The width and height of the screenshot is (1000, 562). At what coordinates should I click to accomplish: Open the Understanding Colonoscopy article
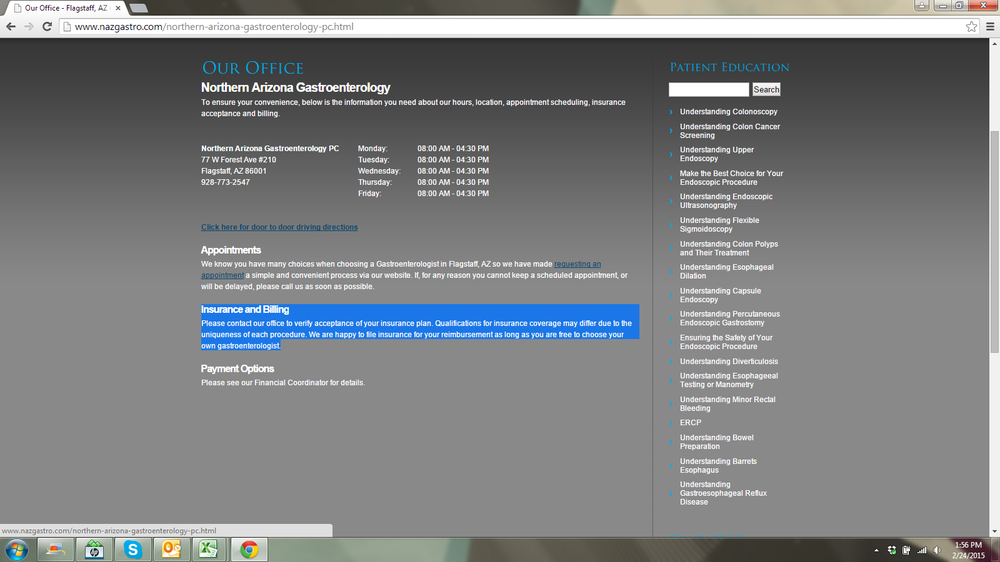[x=728, y=112]
